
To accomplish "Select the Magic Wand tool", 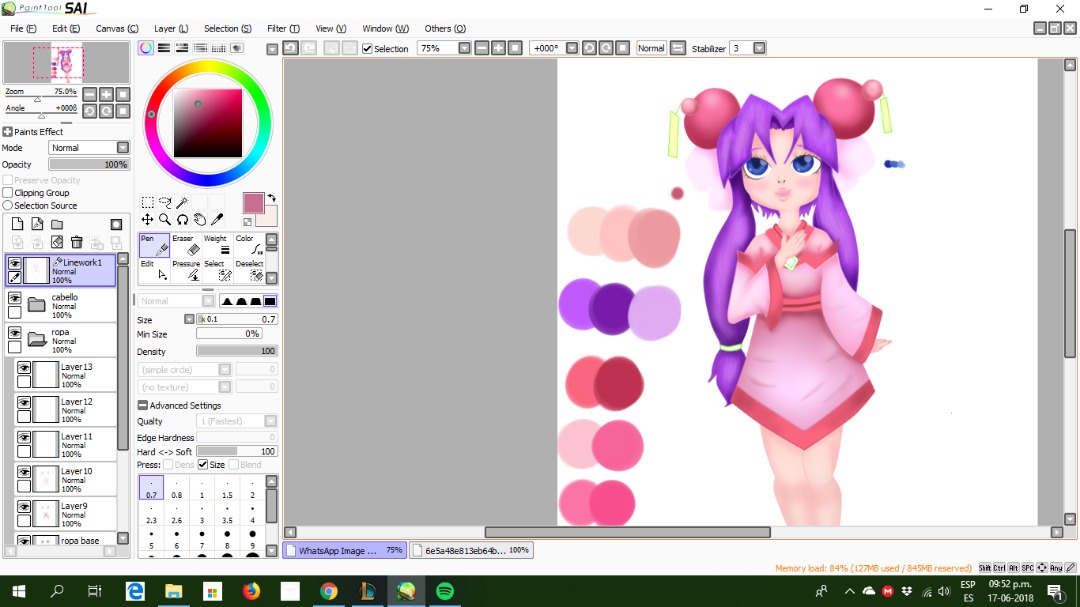I will tap(183, 202).
